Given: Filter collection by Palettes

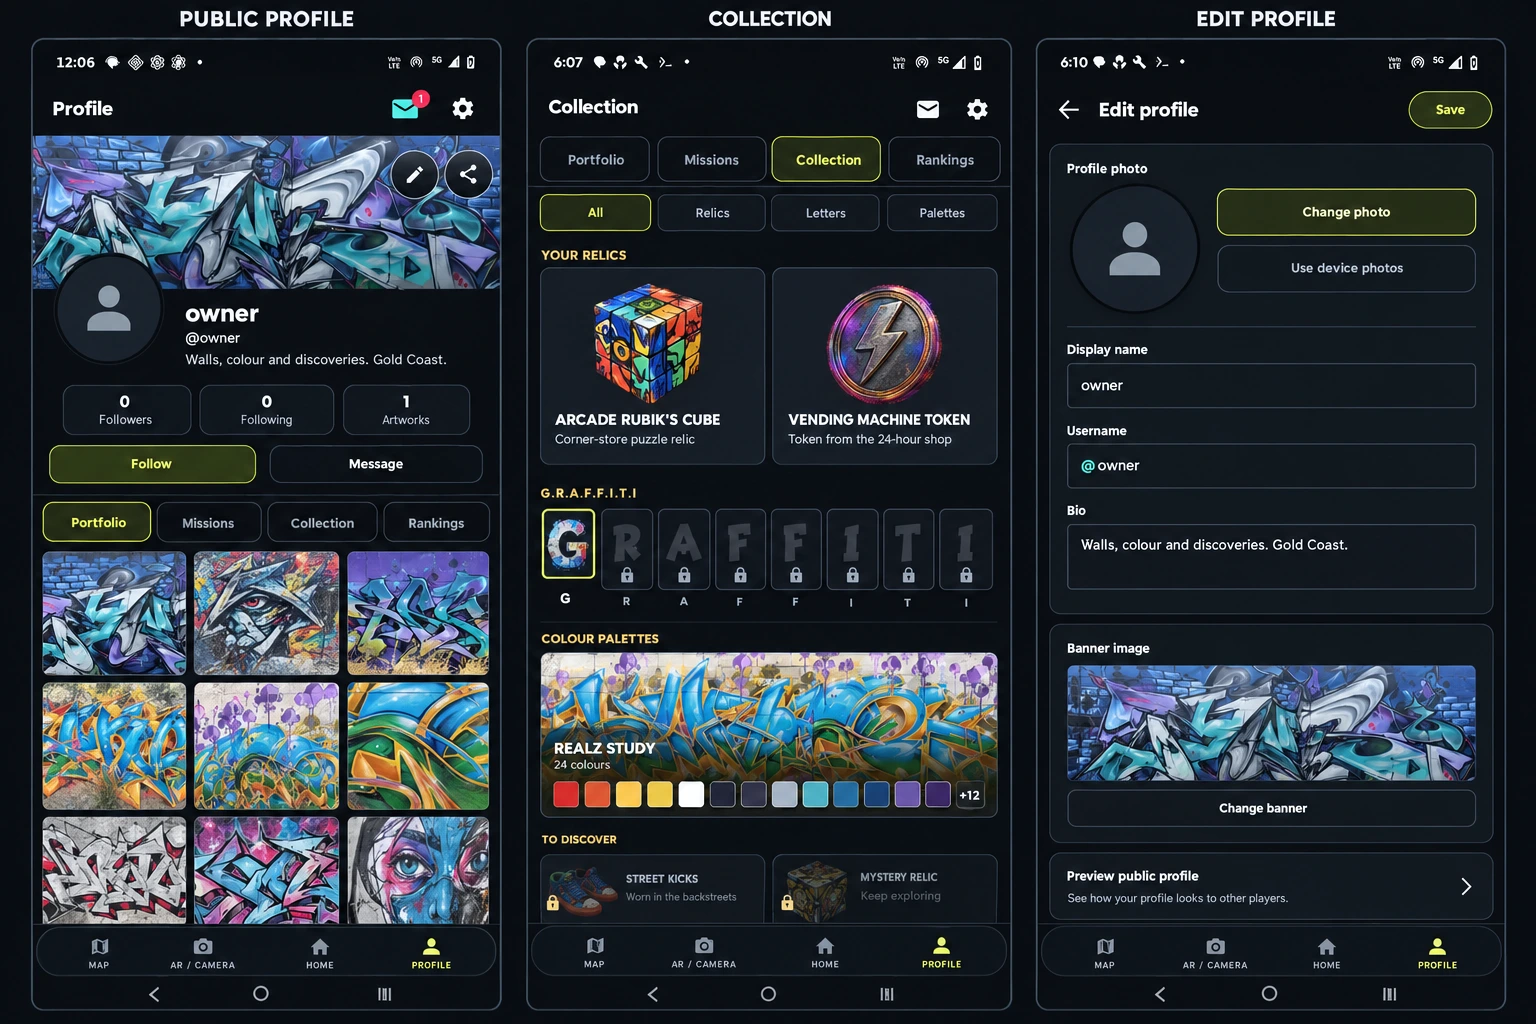Looking at the screenshot, I should pyautogui.click(x=942, y=213).
